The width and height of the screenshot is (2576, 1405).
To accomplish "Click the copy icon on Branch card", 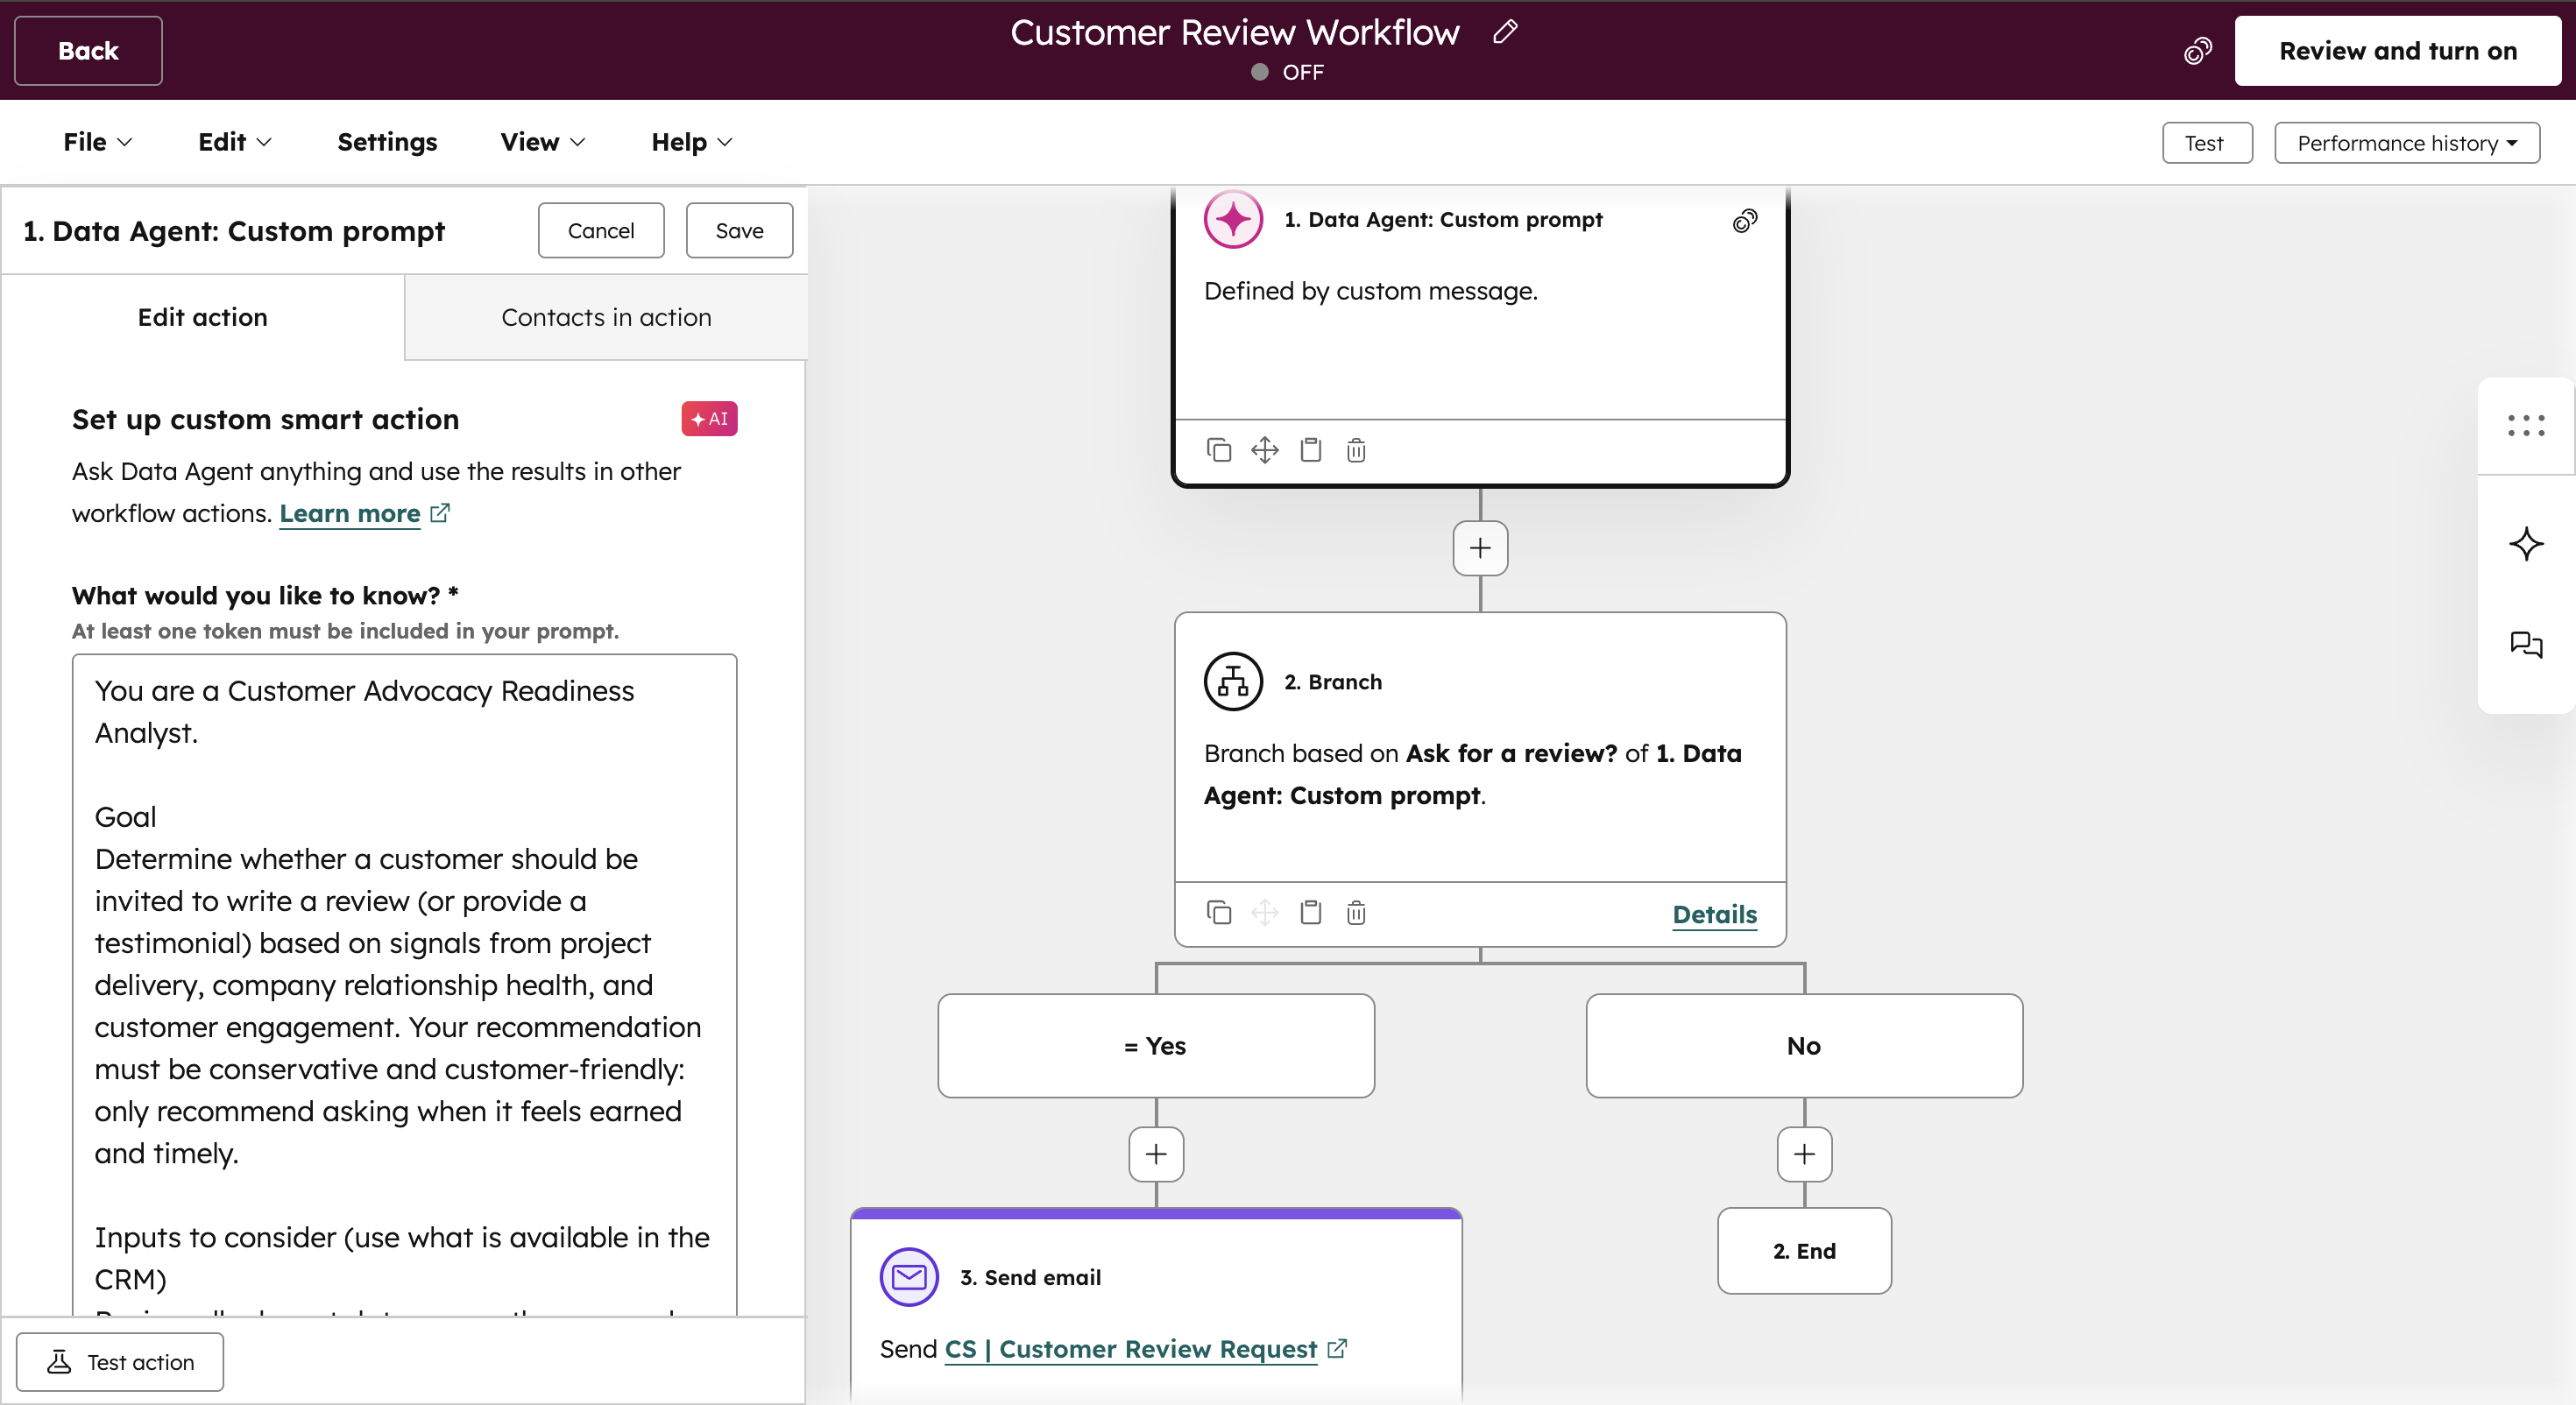I will 1218,912.
